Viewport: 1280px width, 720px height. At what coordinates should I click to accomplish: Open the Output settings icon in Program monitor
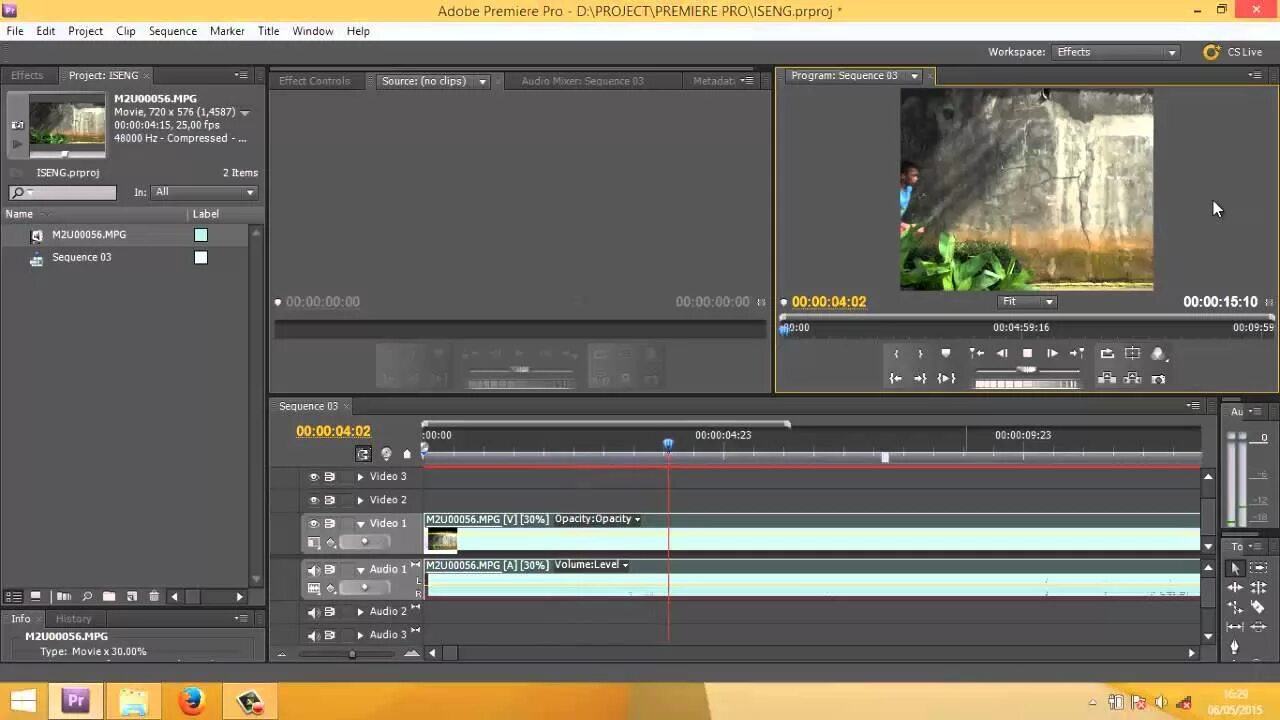(x=1158, y=353)
